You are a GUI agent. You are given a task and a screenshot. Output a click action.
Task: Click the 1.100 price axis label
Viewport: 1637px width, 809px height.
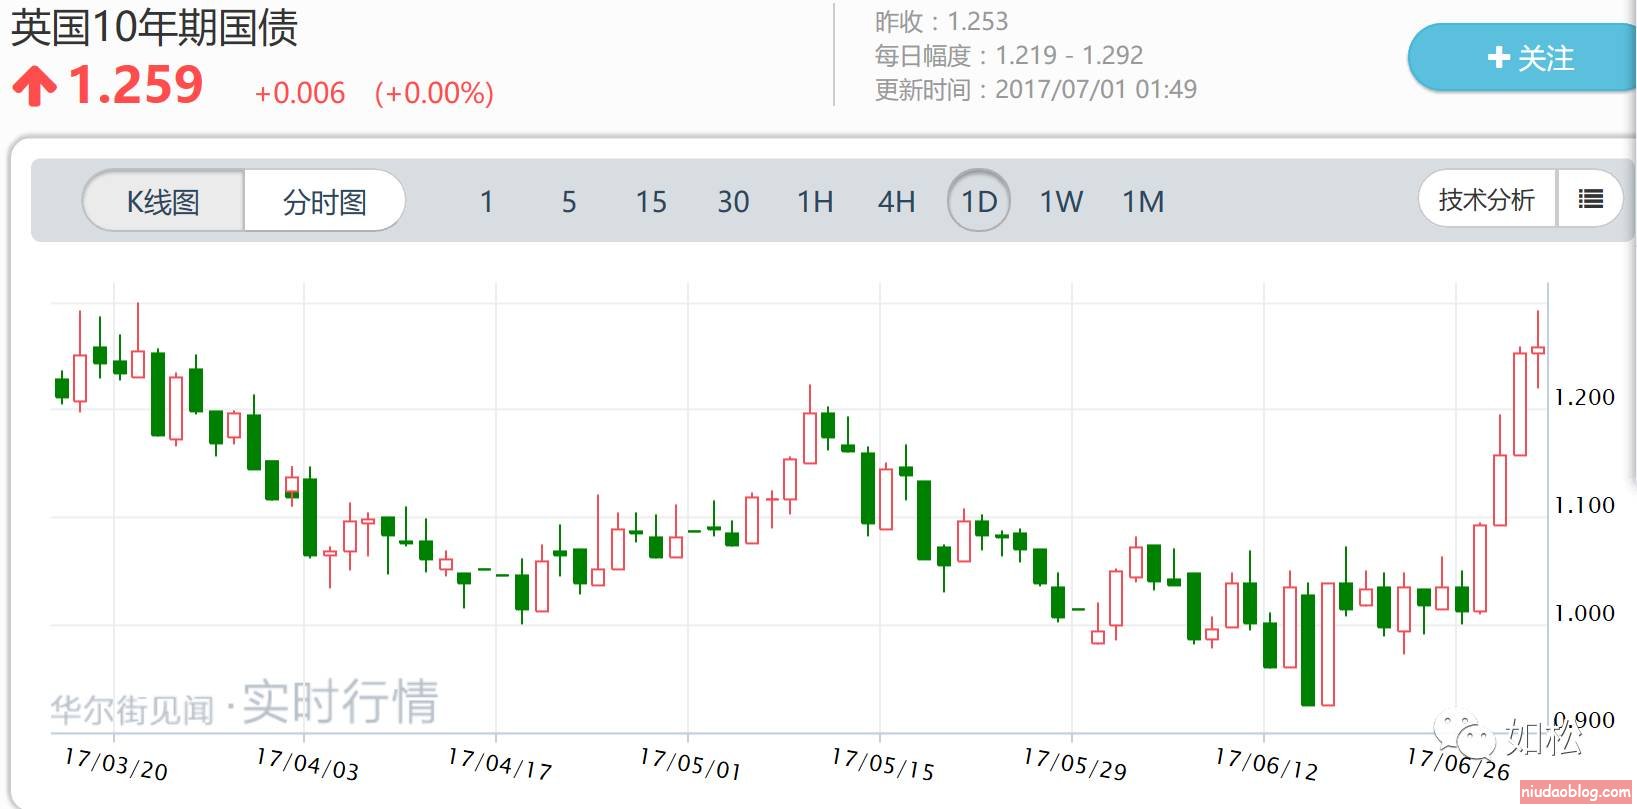(1584, 505)
